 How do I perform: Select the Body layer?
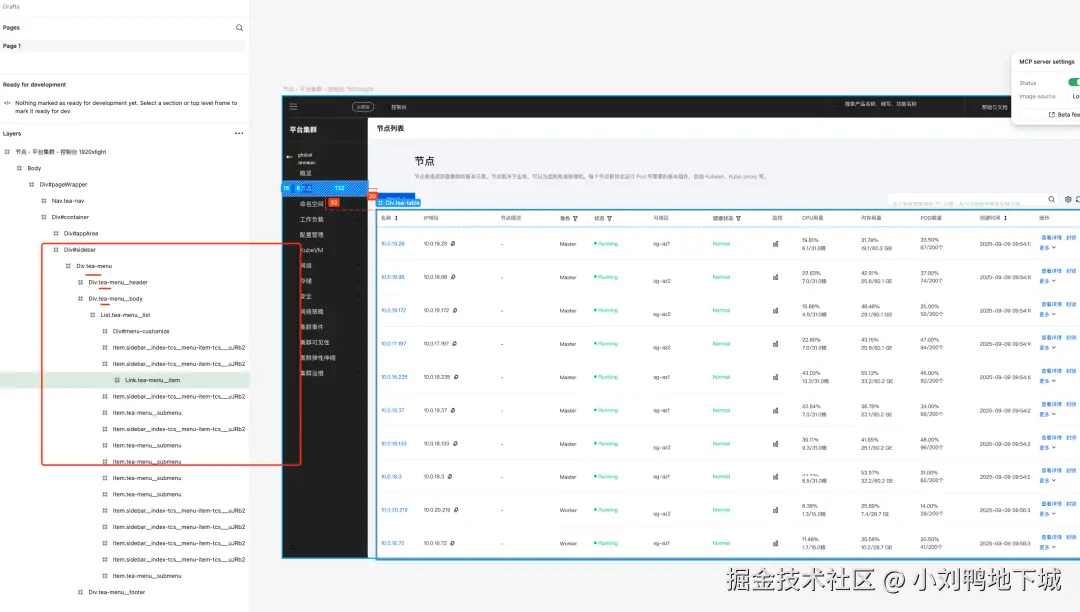(34, 168)
